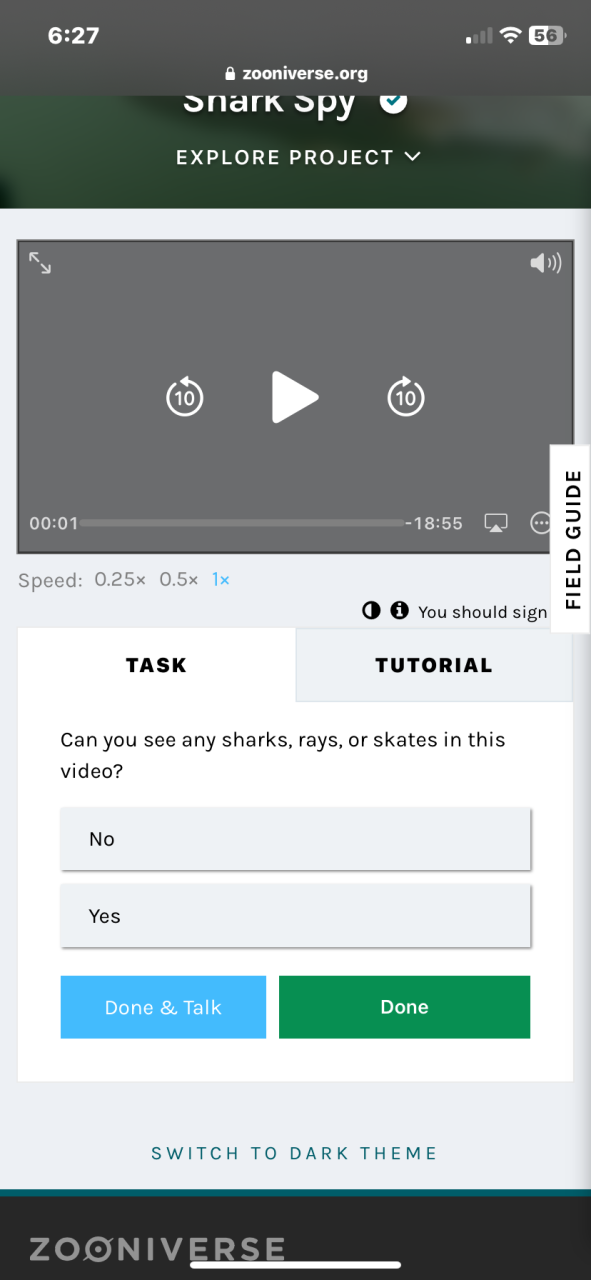Toggle the contrast invert icon
591x1280 pixels.
371,610
